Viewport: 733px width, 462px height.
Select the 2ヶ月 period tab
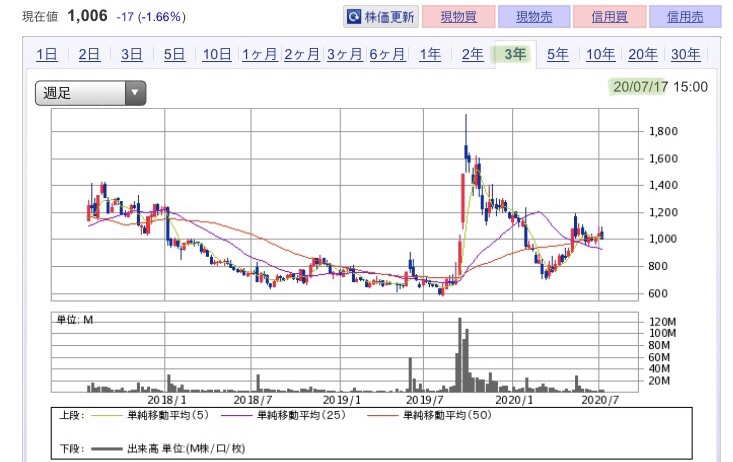[302, 54]
